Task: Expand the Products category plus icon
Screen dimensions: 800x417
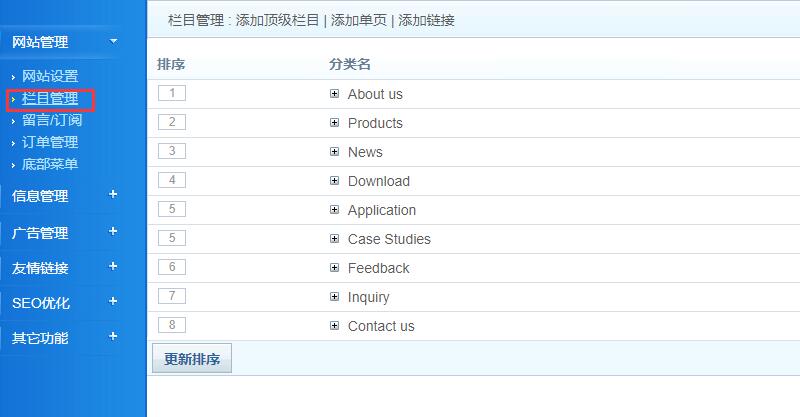Action: (334, 123)
